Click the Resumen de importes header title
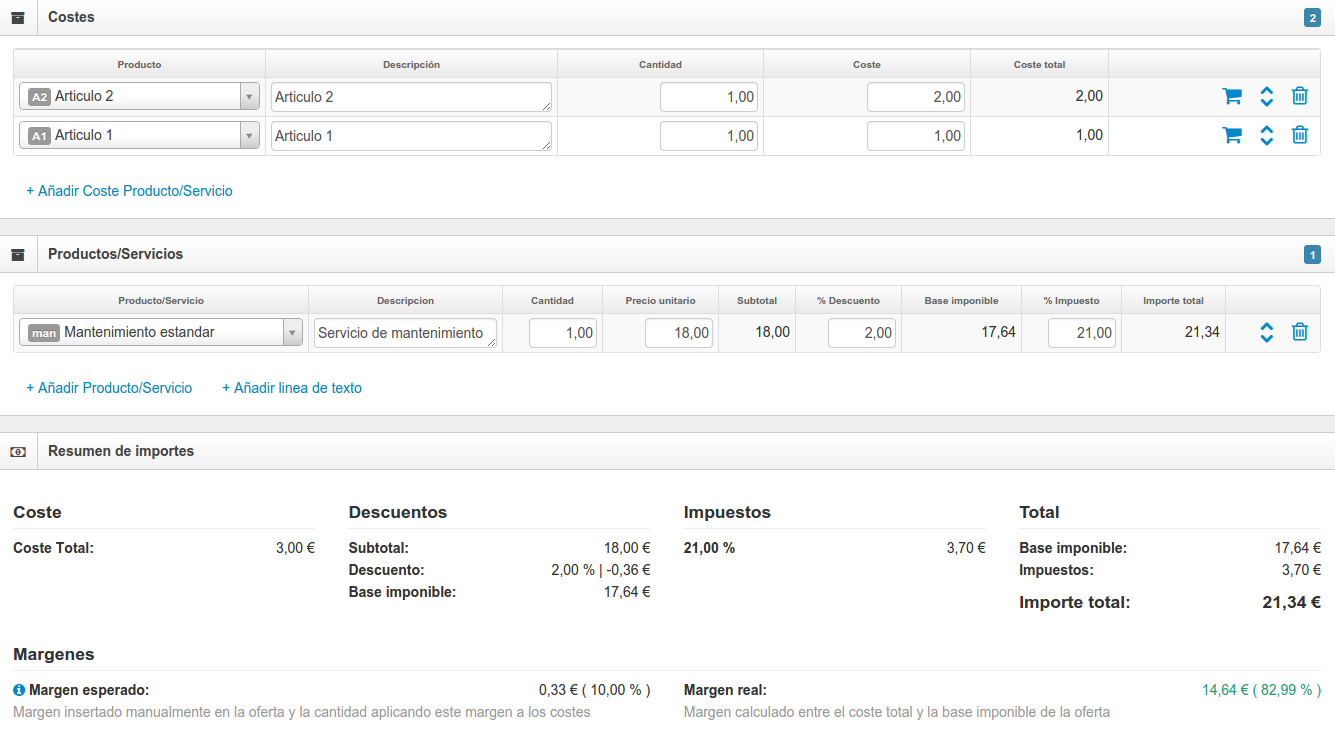1335x734 pixels. click(121, 451)
